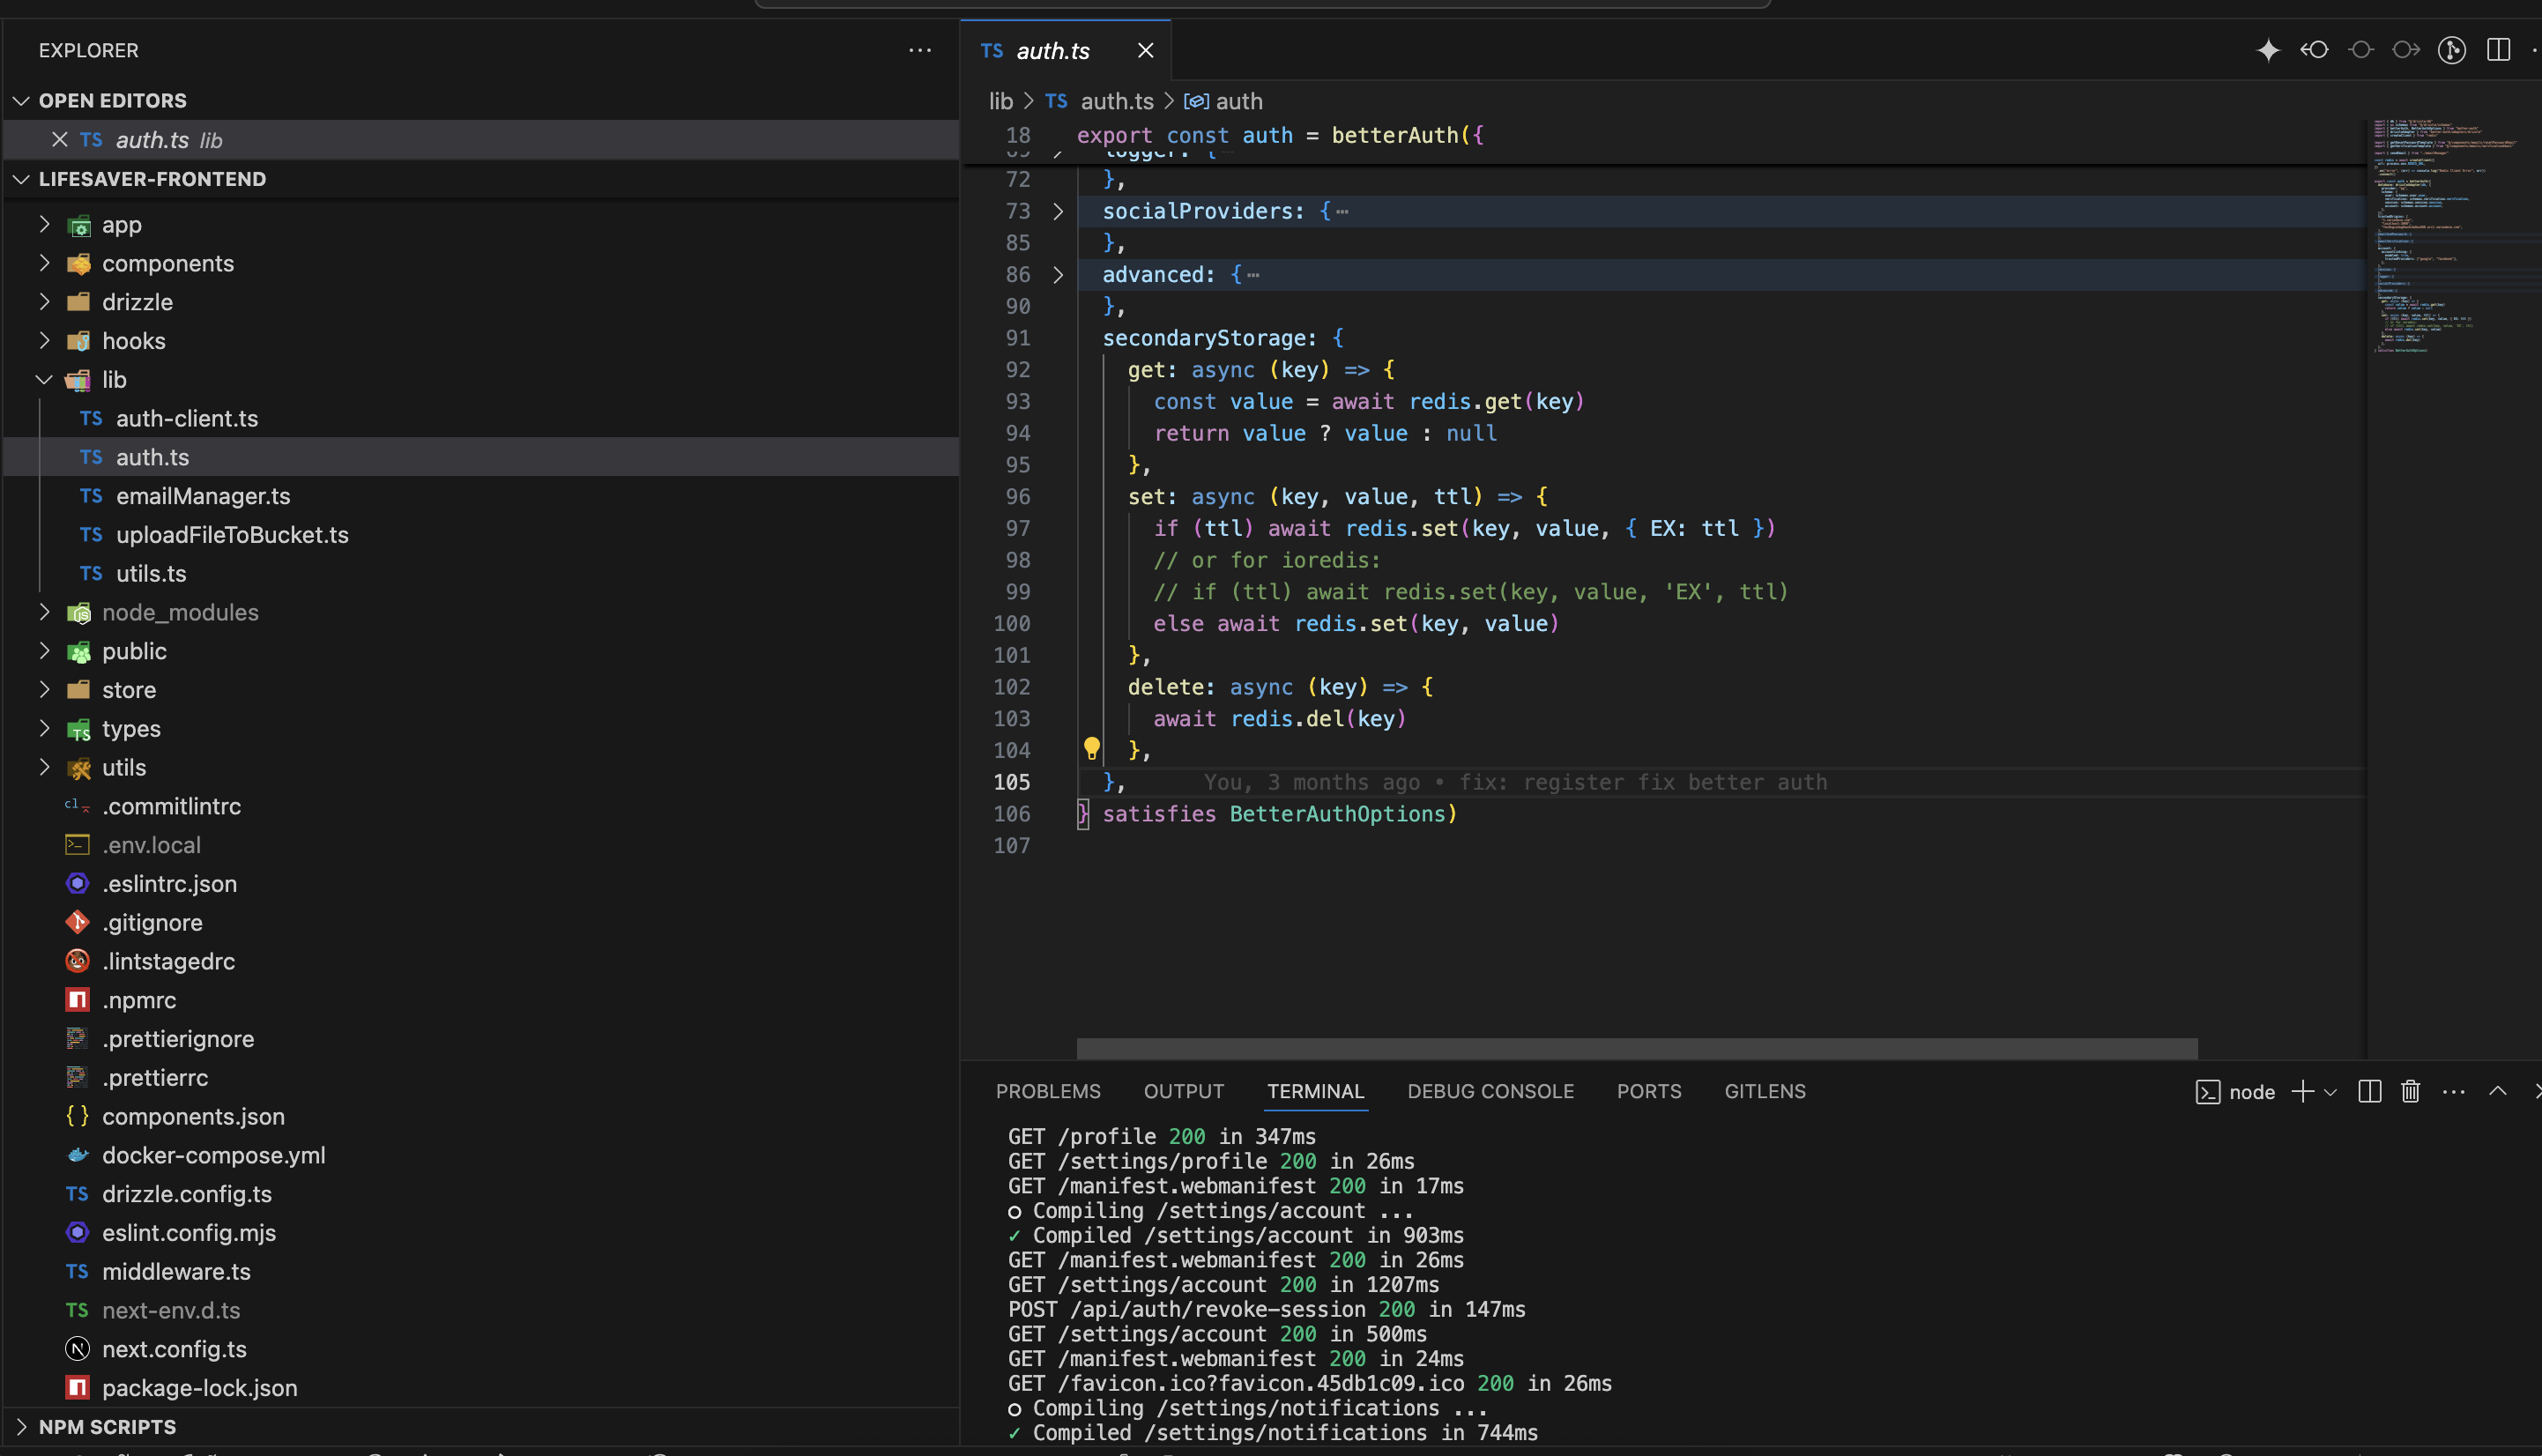Open uploadFileToBucket.ts file

point(480,535)
